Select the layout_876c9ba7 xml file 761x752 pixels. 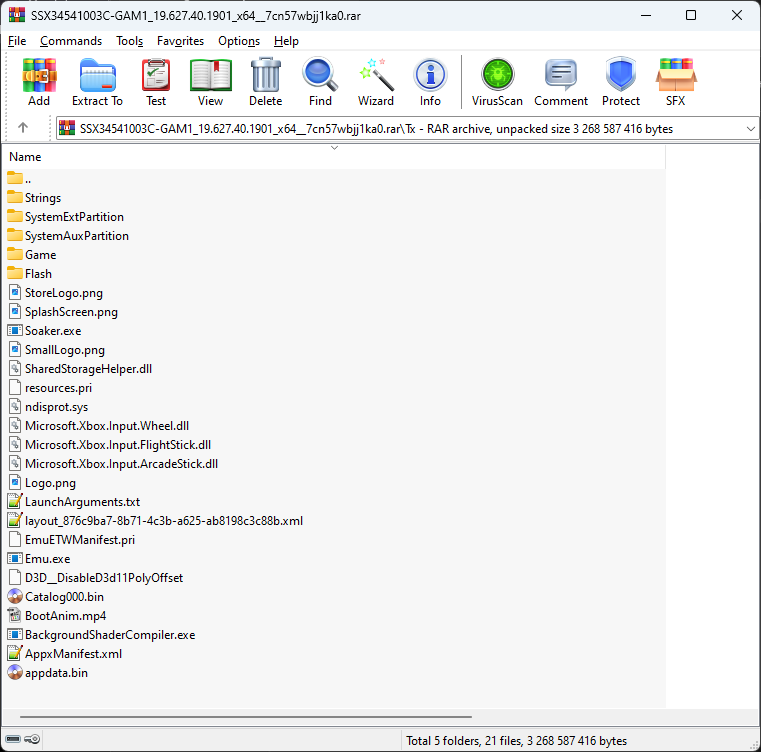(x=155, y=520)
